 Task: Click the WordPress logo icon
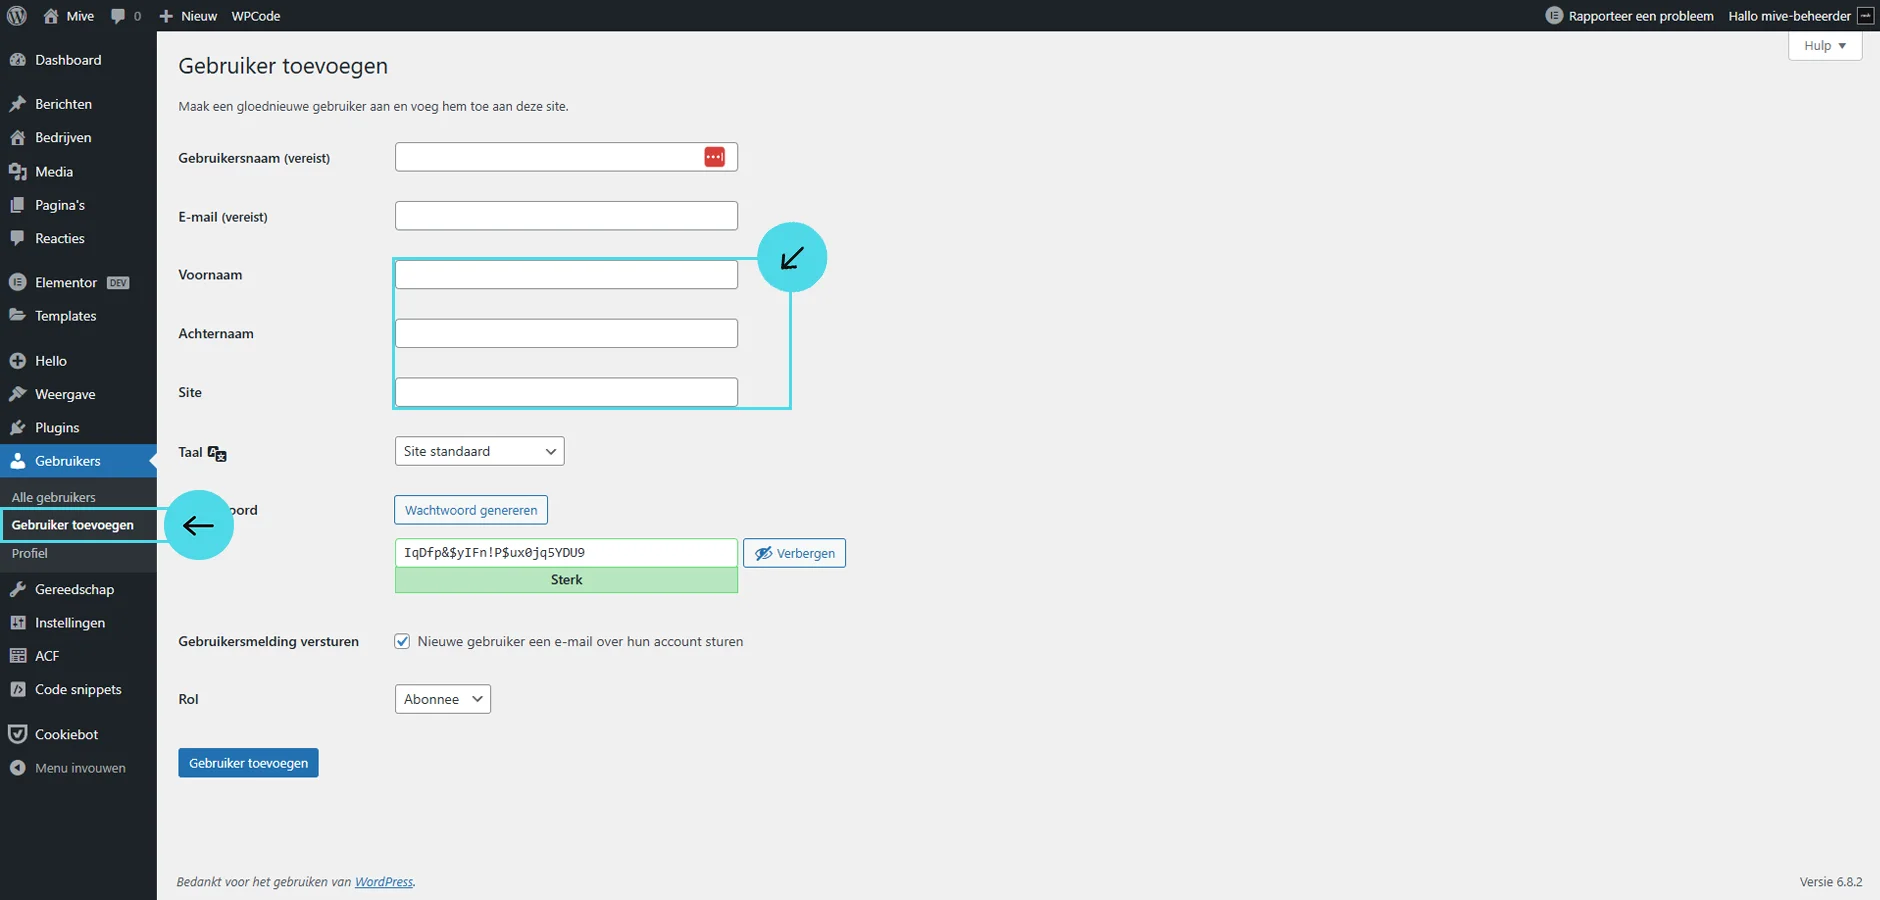click(16, 16)
